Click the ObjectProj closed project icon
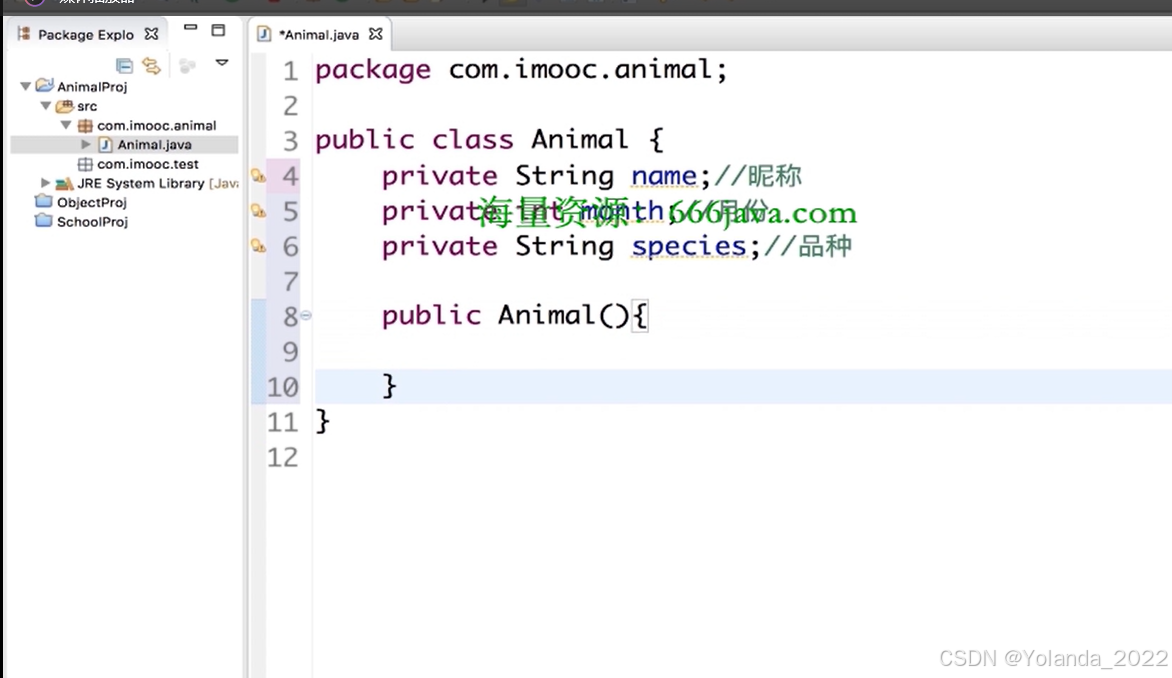 [44, 201]
